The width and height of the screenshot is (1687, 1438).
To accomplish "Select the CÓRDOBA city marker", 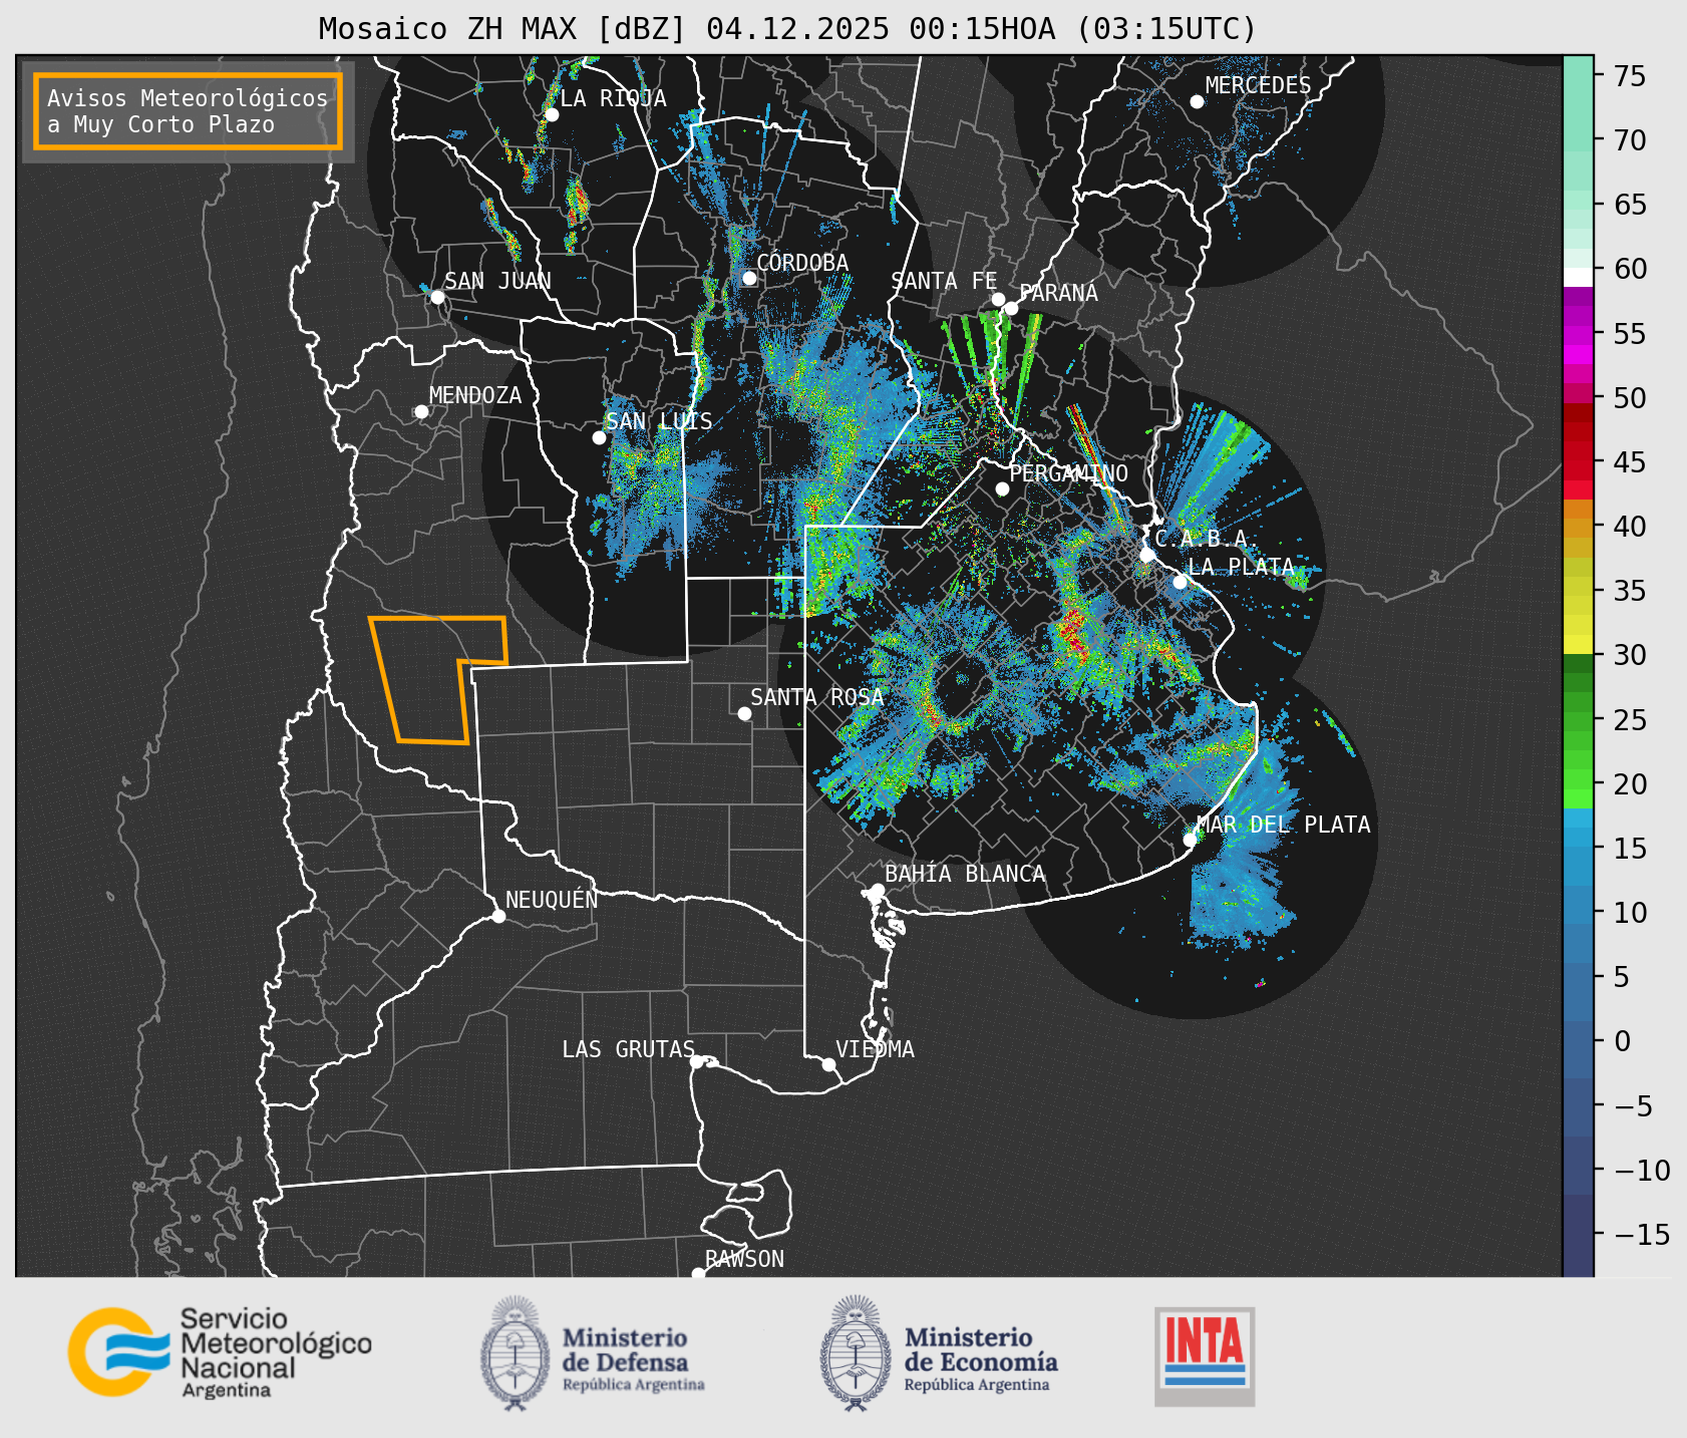I will pos(749,278).
